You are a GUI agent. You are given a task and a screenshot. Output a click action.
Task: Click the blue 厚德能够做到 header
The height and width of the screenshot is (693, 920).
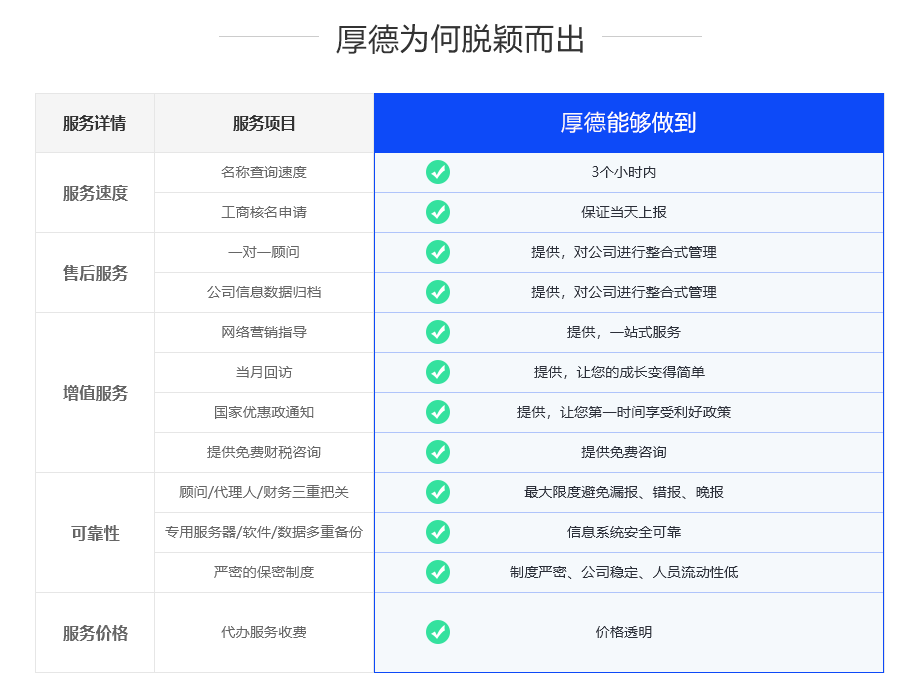[x=628, y=123]
